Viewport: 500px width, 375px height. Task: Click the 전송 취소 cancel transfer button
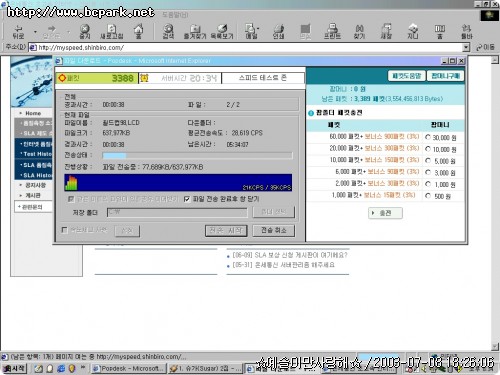[x=274, y=231]
